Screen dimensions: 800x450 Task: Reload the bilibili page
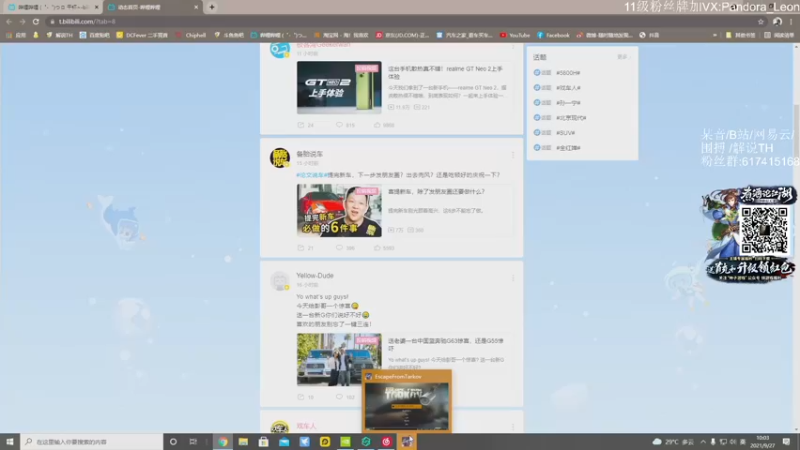pos(36,21)
